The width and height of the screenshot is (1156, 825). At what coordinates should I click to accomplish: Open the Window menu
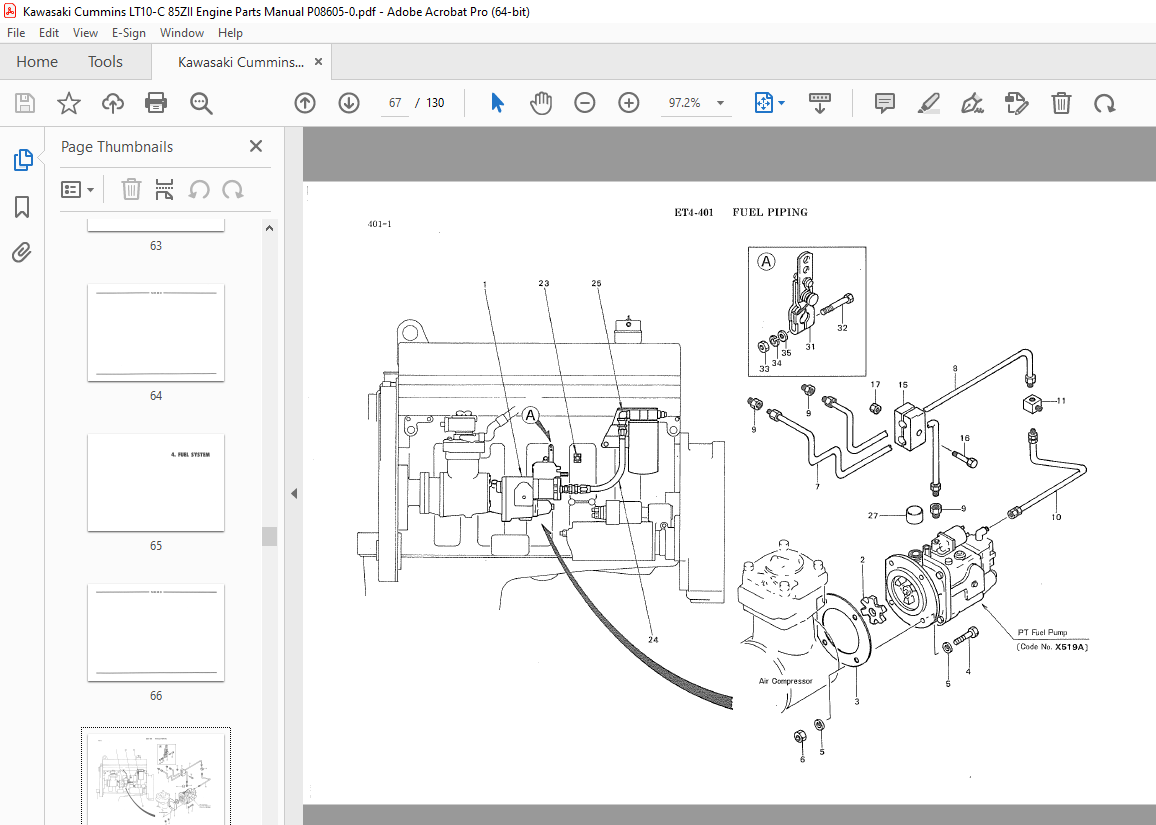coord(181,32)
